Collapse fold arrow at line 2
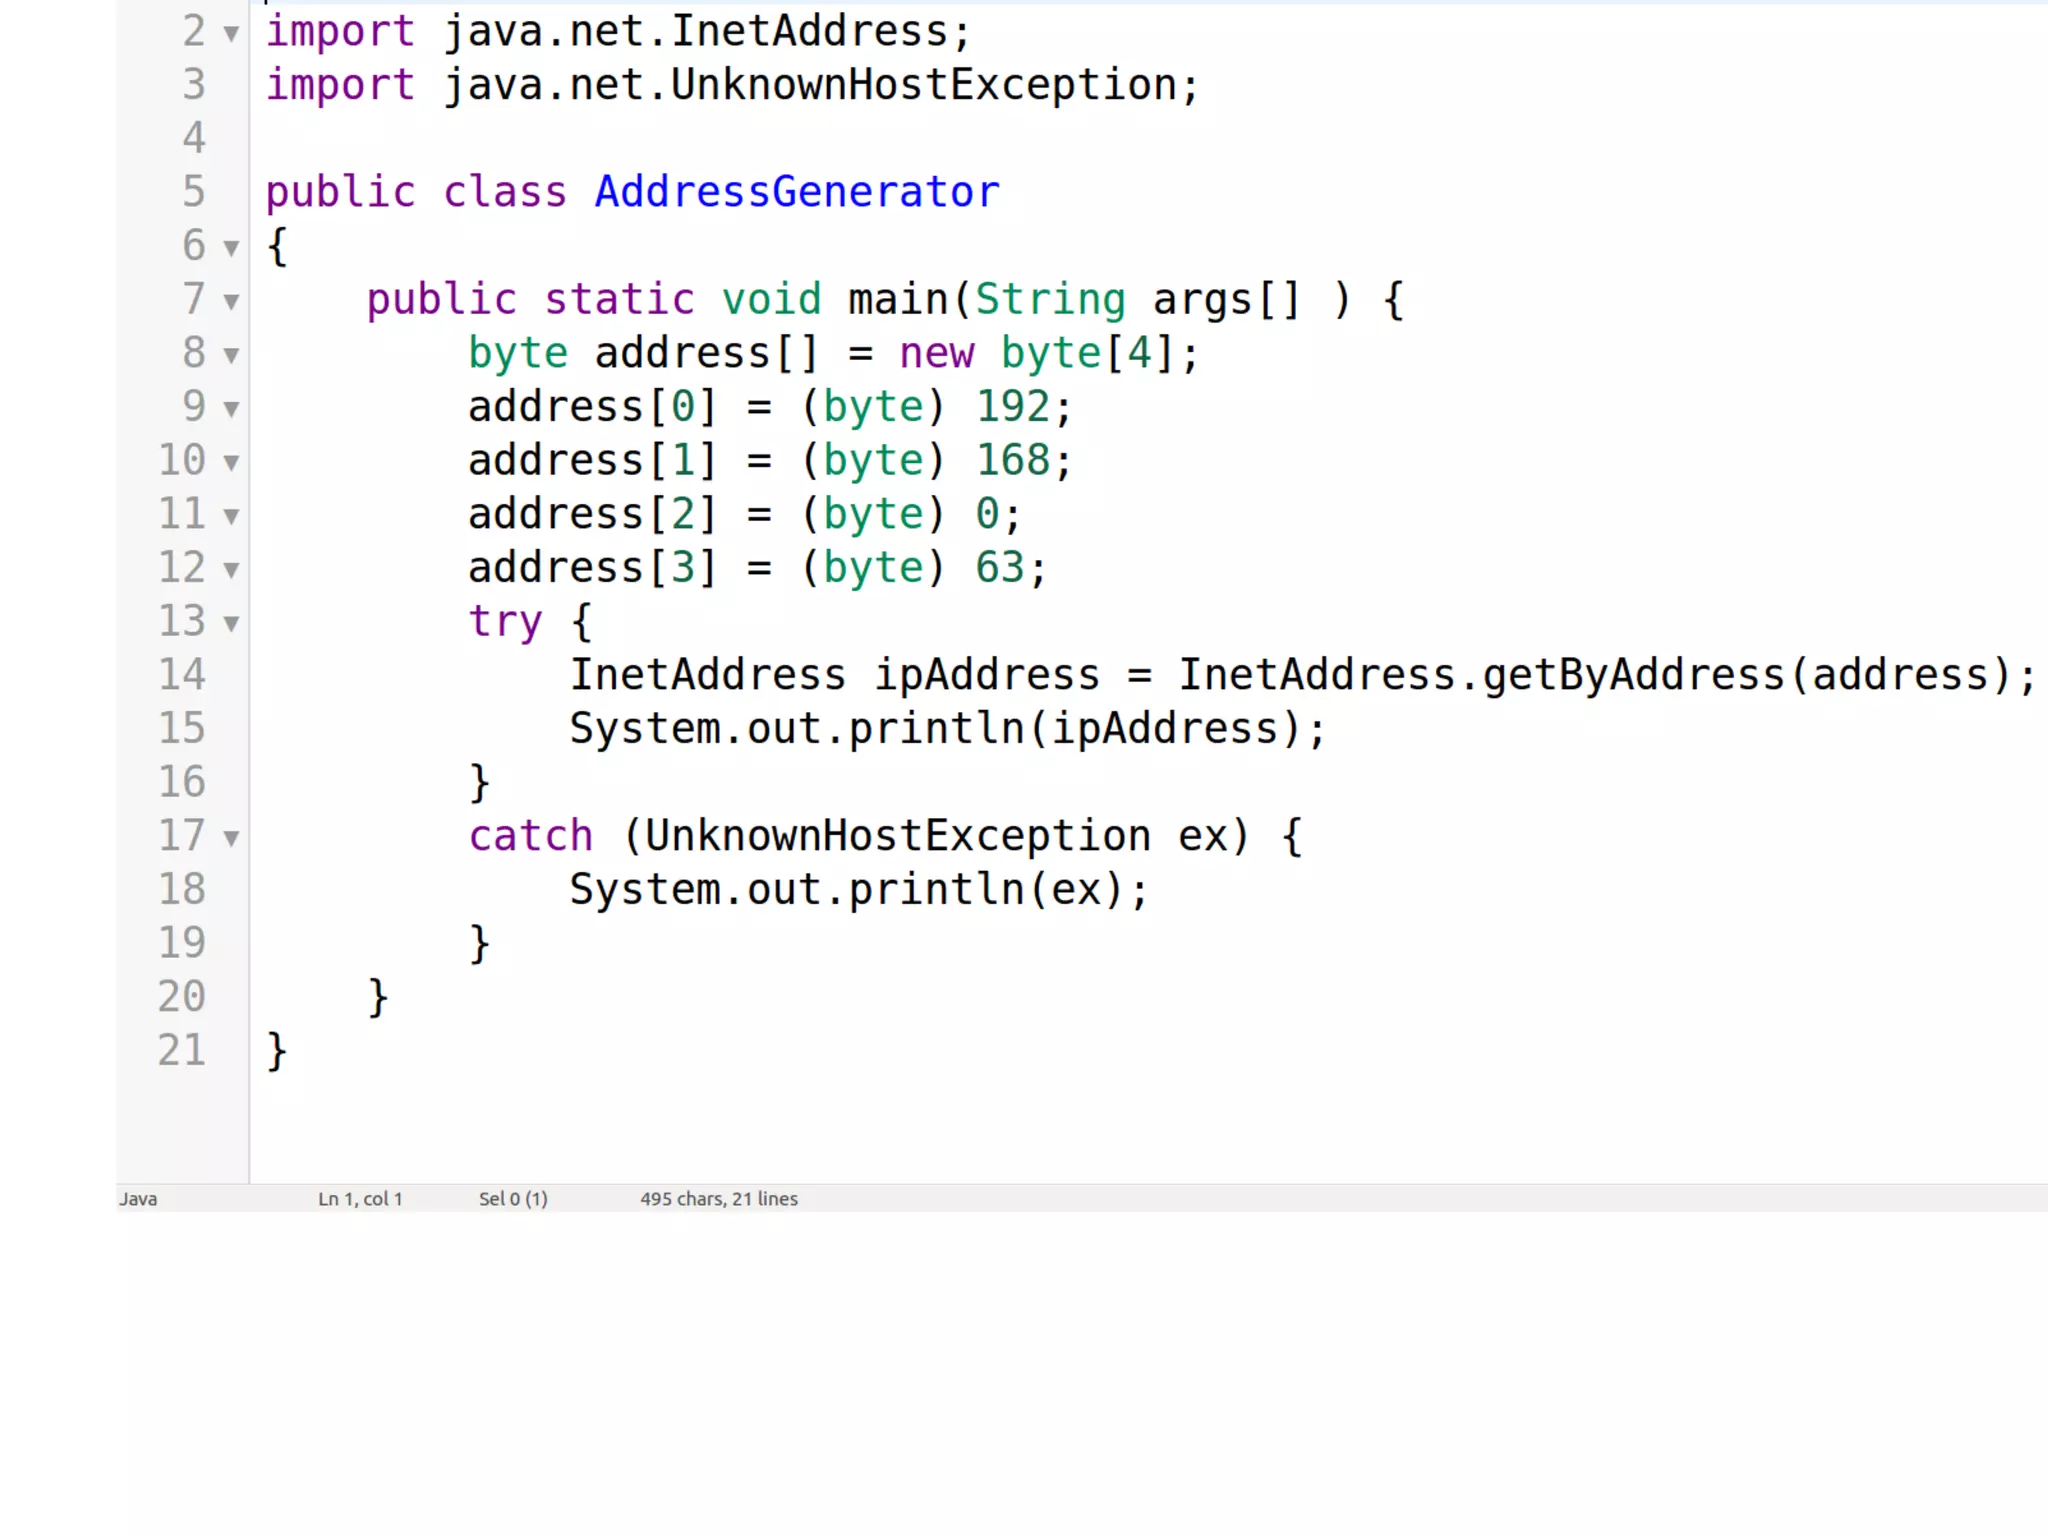The image size is (2048, 1536). [x=231, y=34]
